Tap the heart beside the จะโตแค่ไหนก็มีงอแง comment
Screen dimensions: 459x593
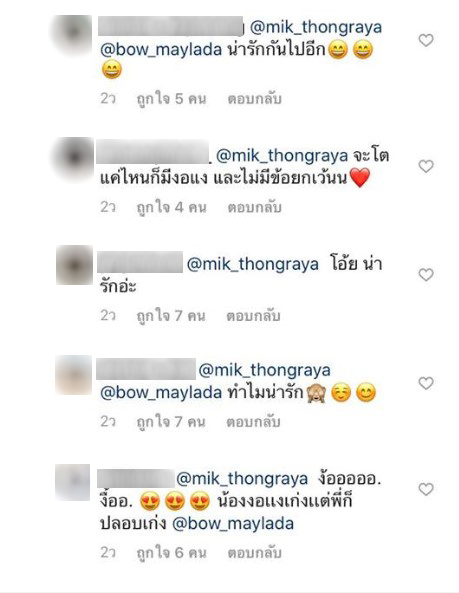pyautogui.click(x=426, y=166)
